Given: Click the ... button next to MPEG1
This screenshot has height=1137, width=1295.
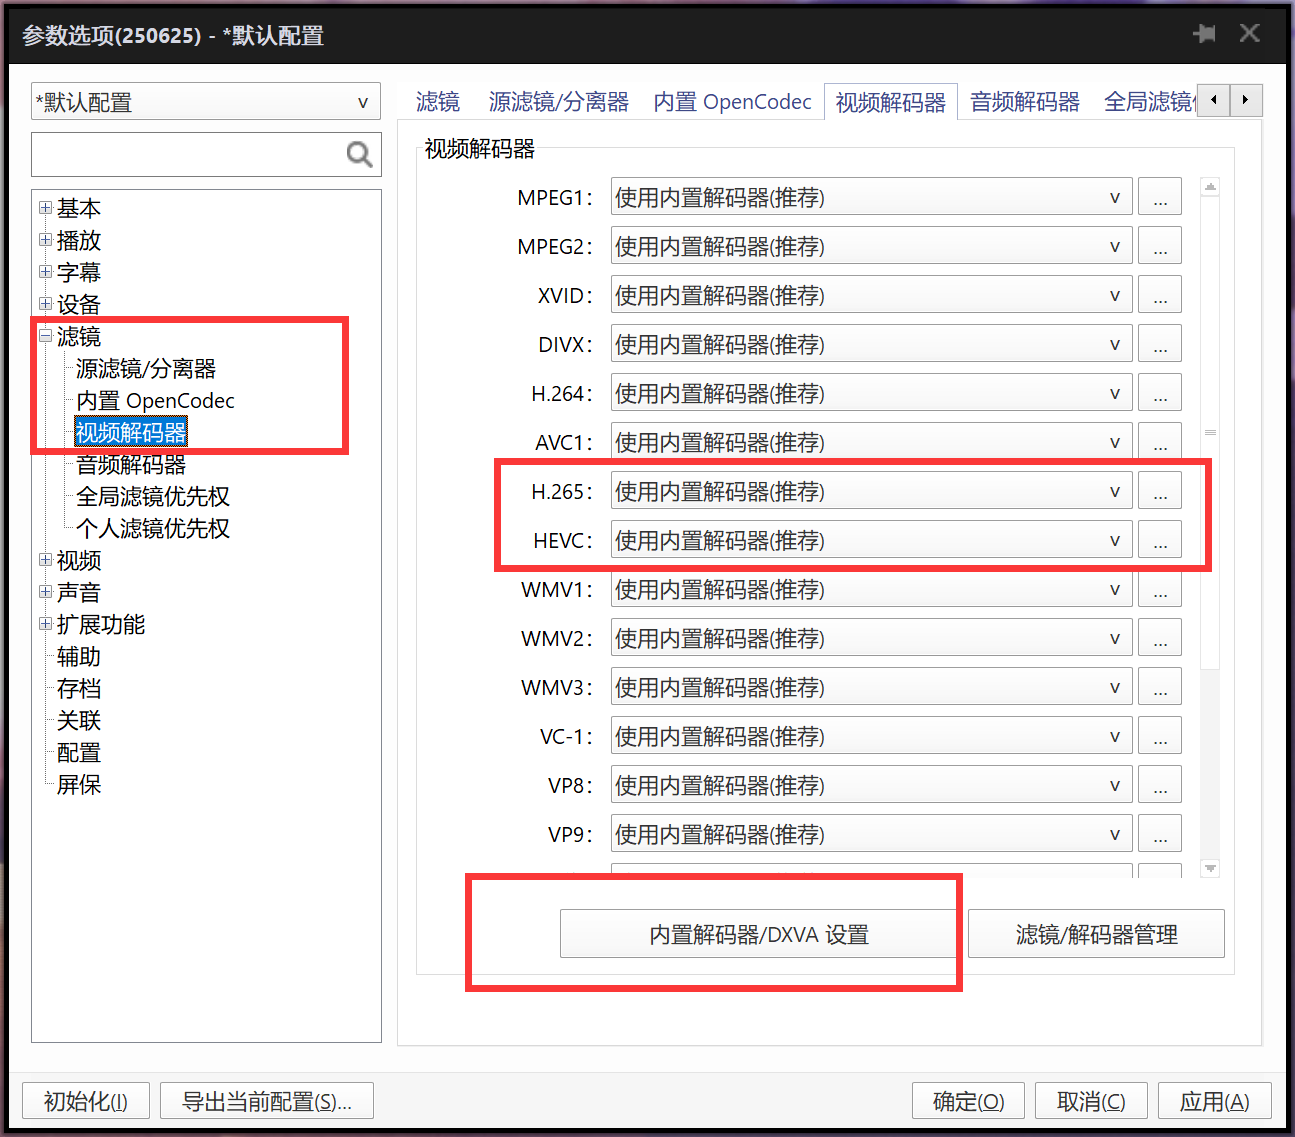Looking at the screenshot, I should [x=1160, y=196].
